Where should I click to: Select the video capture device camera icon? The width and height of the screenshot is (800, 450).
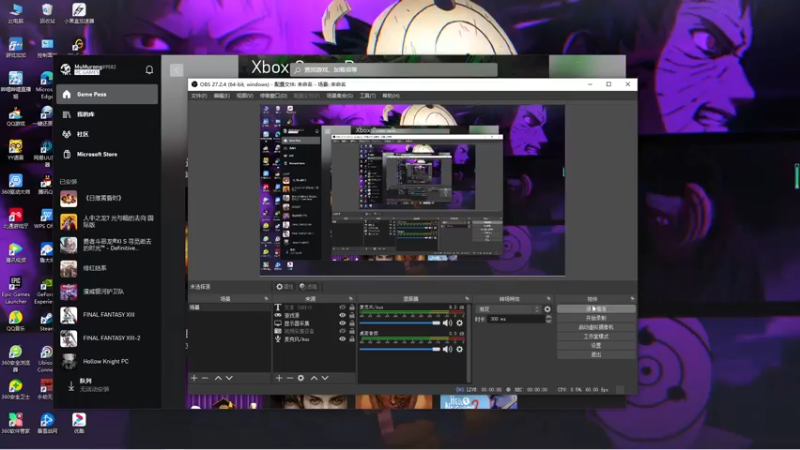[x=278, y=331]
